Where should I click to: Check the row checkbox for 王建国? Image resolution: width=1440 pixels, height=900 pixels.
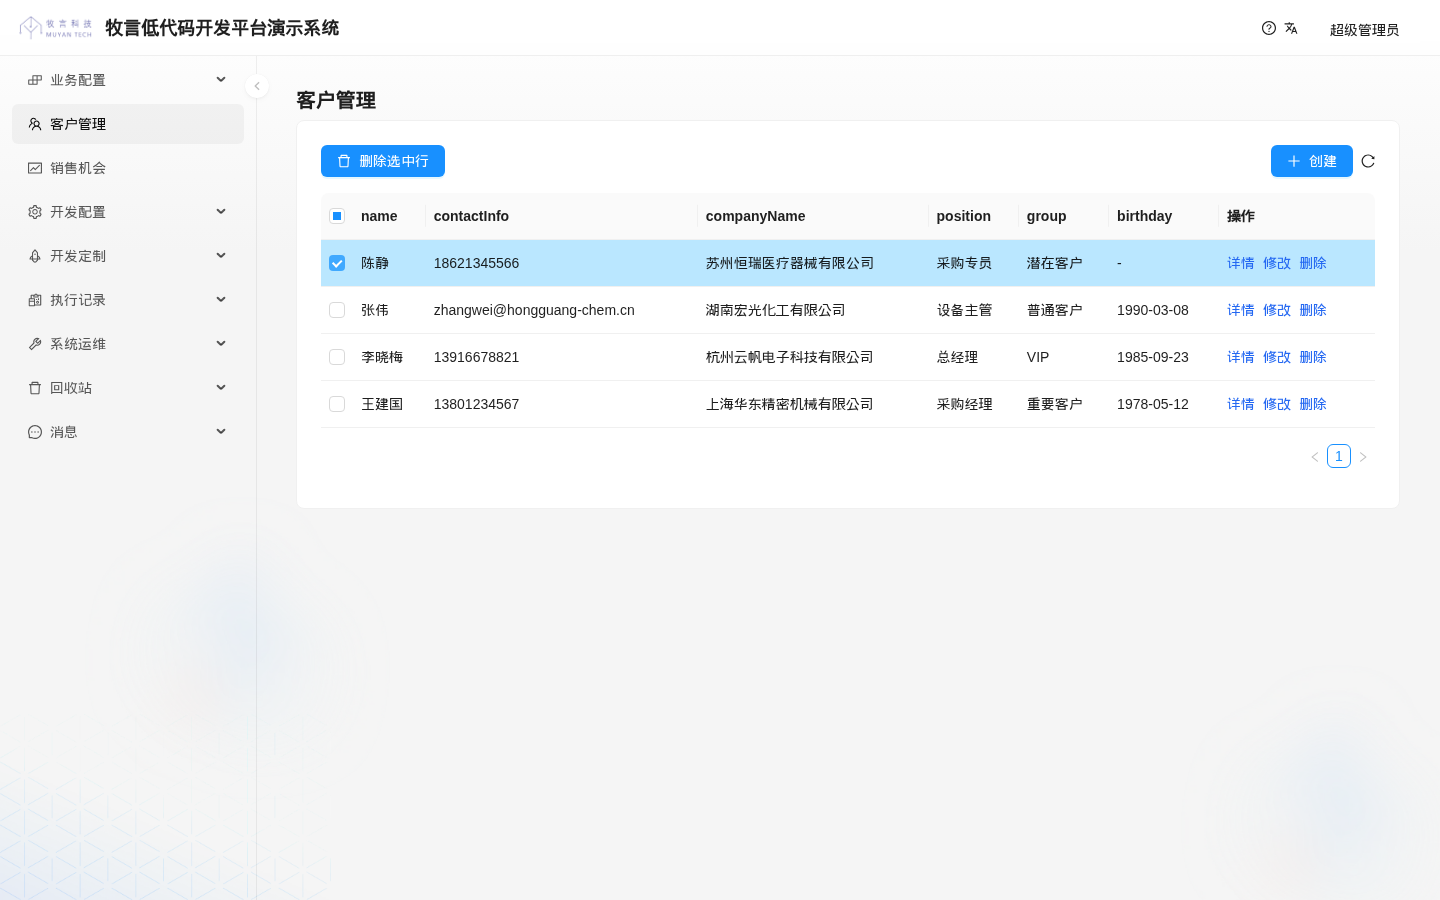point(337,404)
